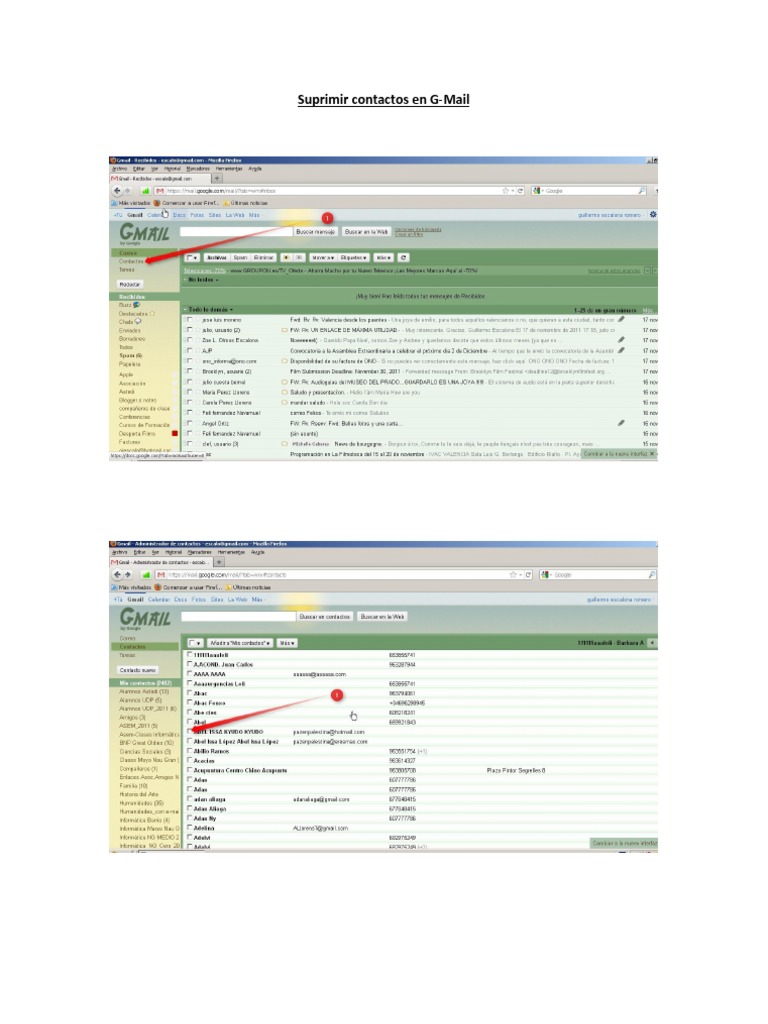The image size is (768, 1024).
Task: Click Gmail logo in contacts window
Action: [x=144, y=618]
